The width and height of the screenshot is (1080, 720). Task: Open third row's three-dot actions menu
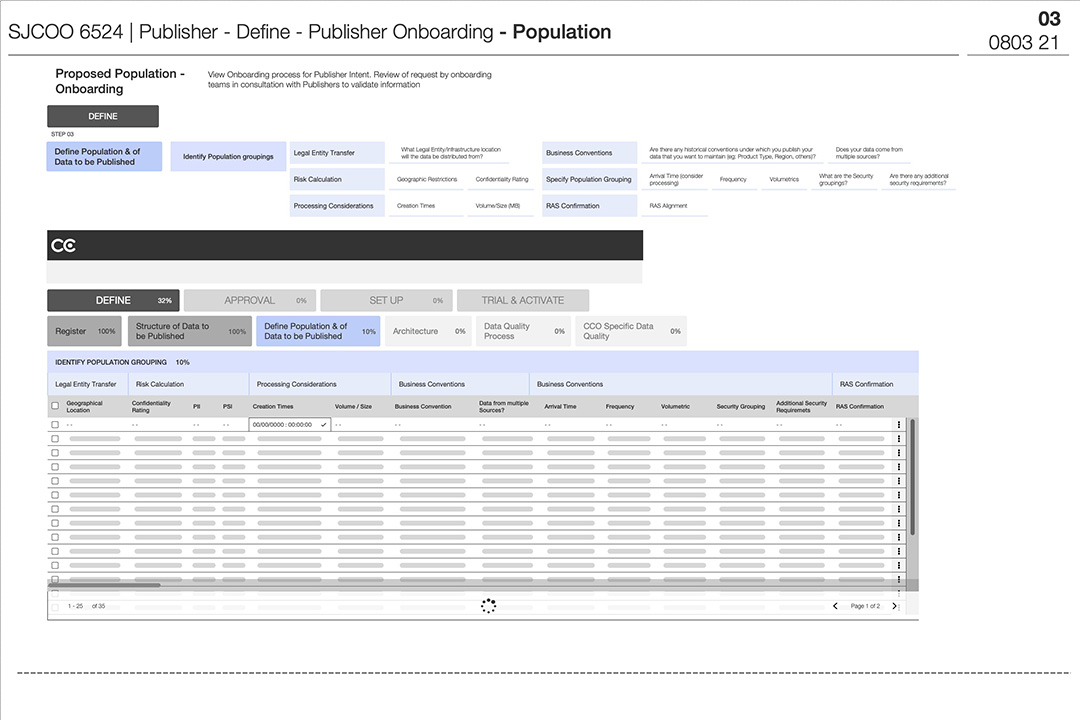pos(898,453)
